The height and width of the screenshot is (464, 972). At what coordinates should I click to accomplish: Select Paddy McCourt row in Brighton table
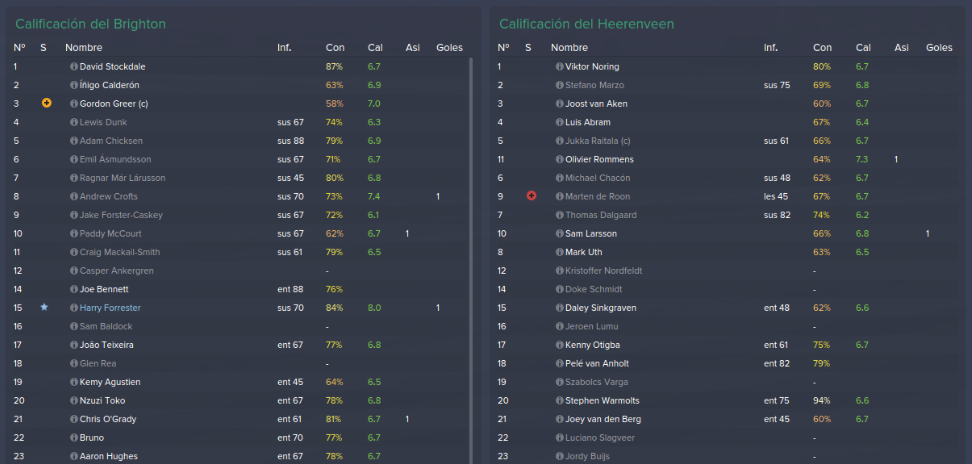point(239,234)
